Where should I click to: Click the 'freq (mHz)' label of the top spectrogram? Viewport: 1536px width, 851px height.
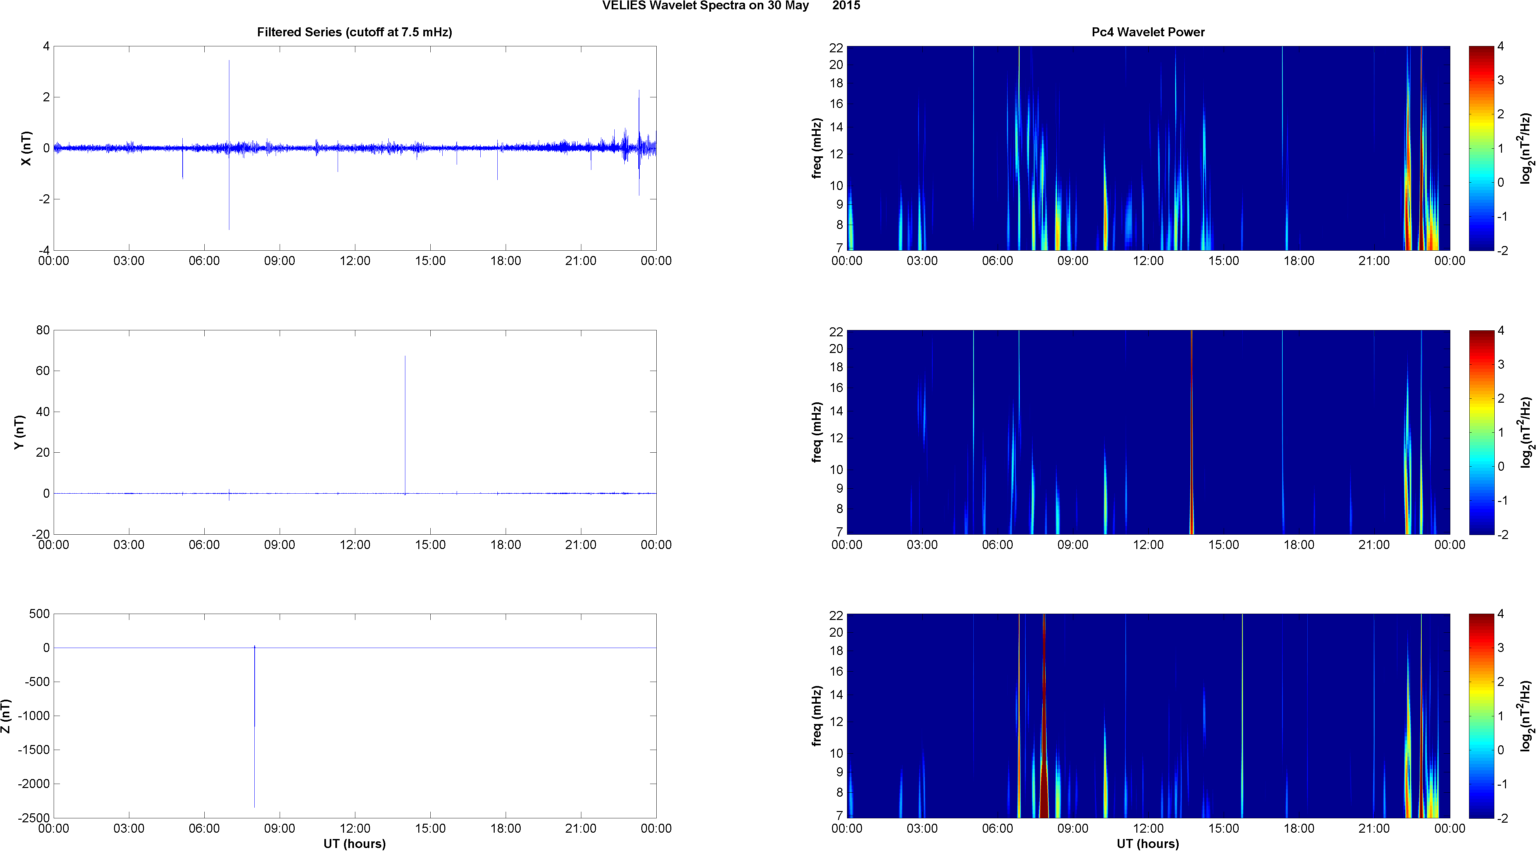point(818,148)
